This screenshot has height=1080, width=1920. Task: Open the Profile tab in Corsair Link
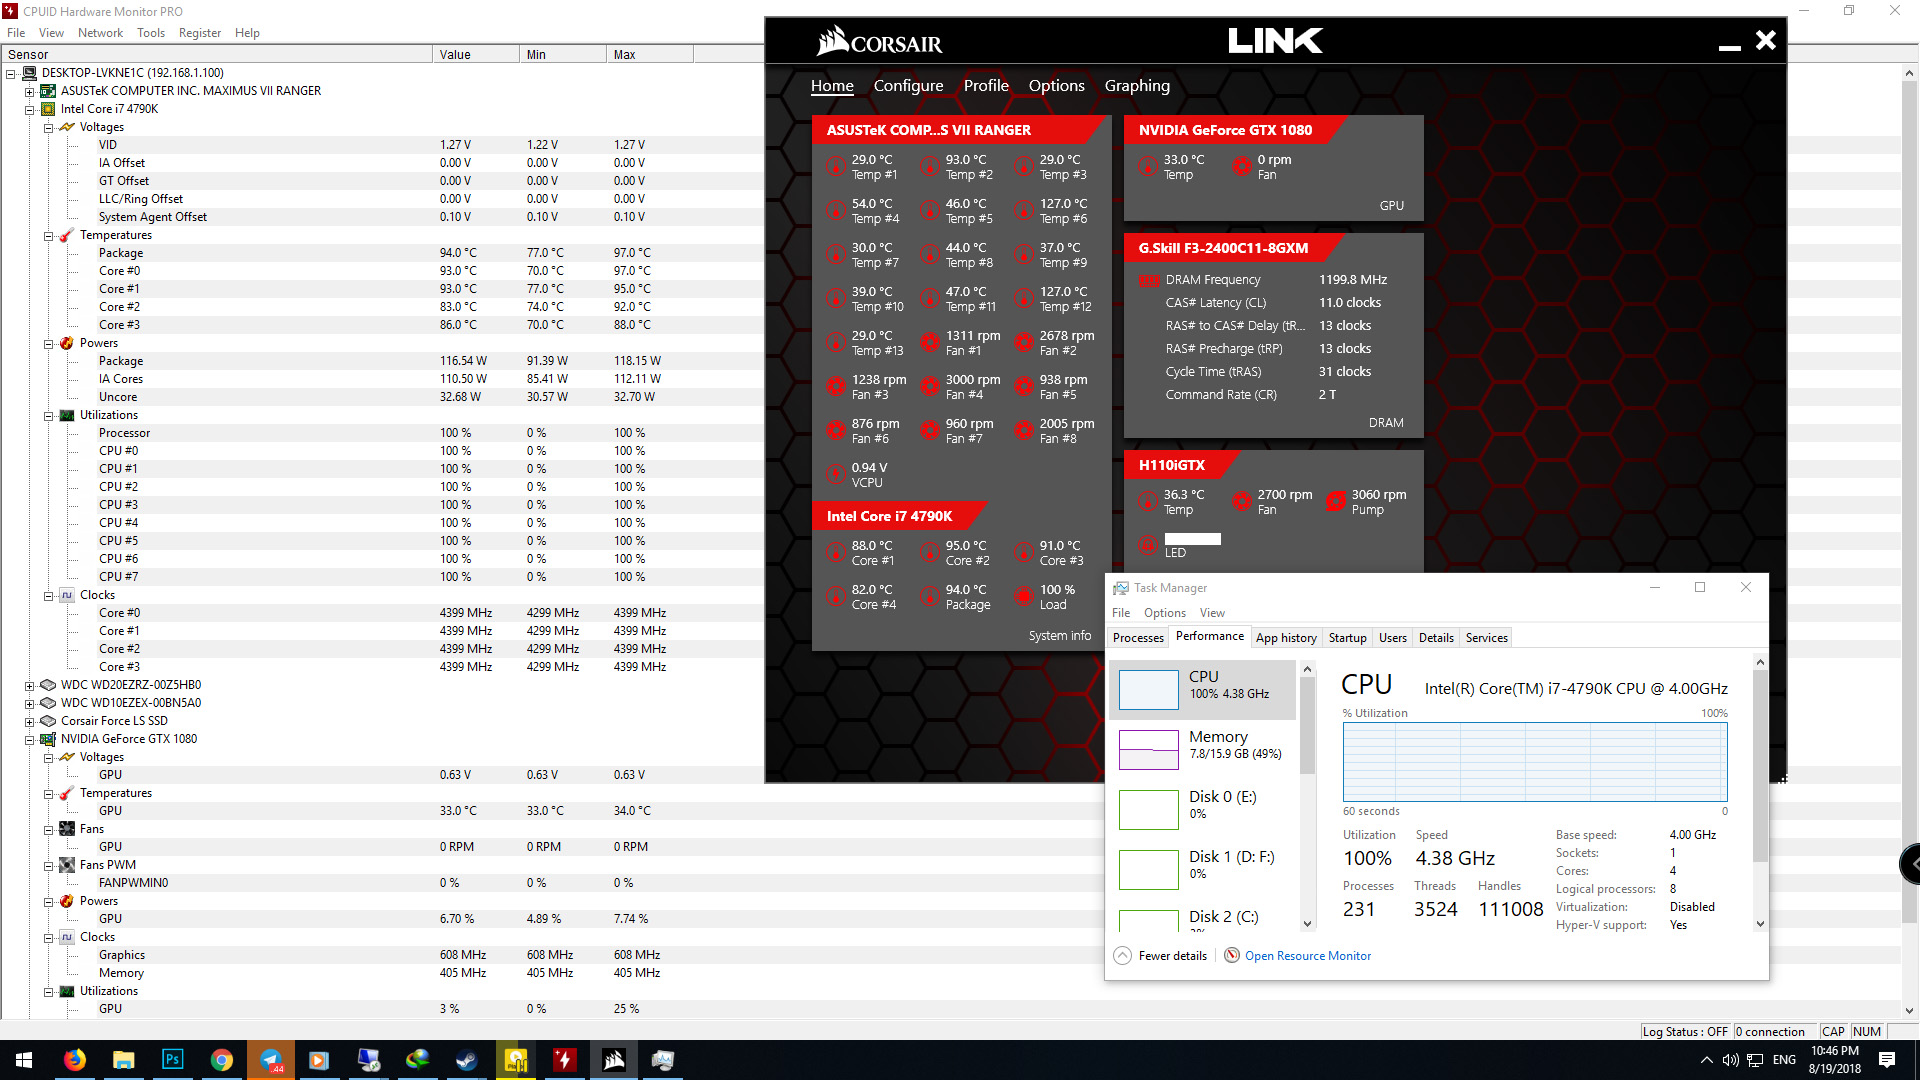(x=986, y=86)
